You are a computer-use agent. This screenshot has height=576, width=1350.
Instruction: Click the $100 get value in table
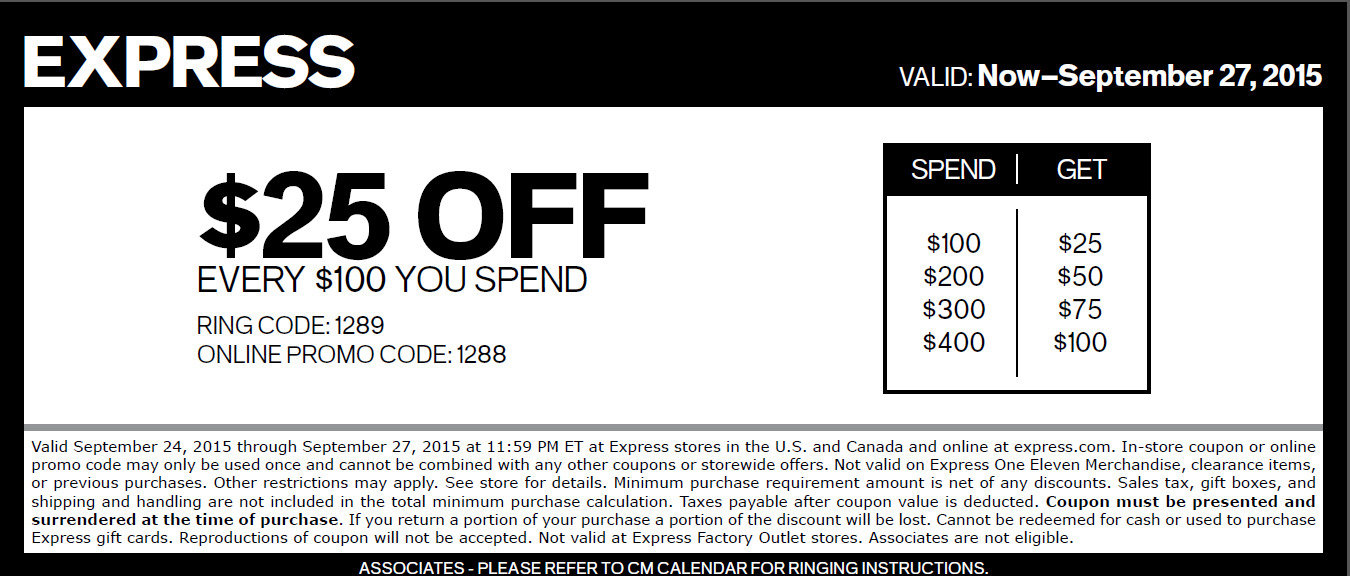[x=1080, y=342]
